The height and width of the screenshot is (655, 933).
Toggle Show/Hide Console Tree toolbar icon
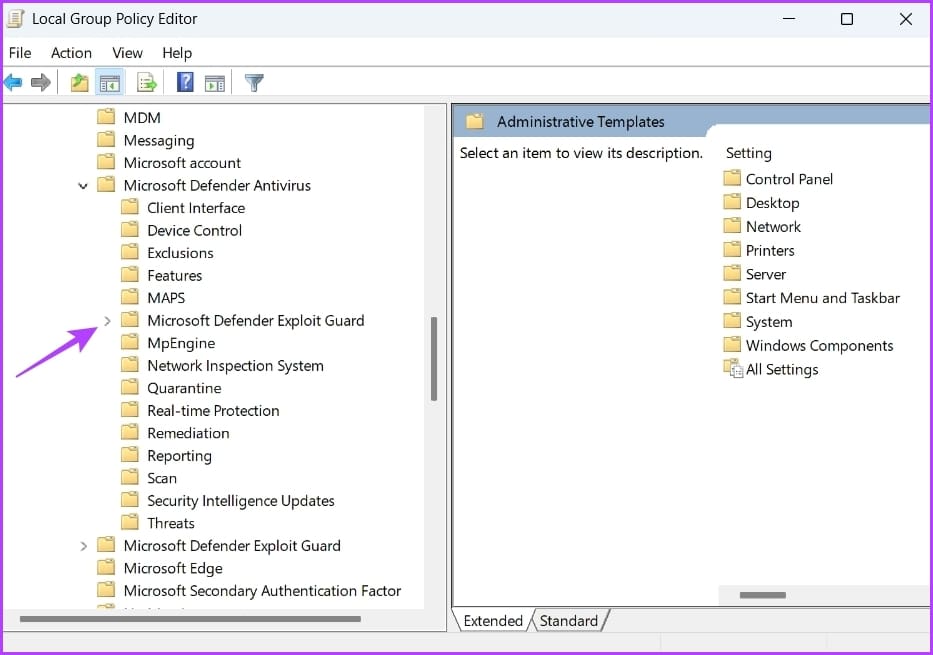click(109, 83)
